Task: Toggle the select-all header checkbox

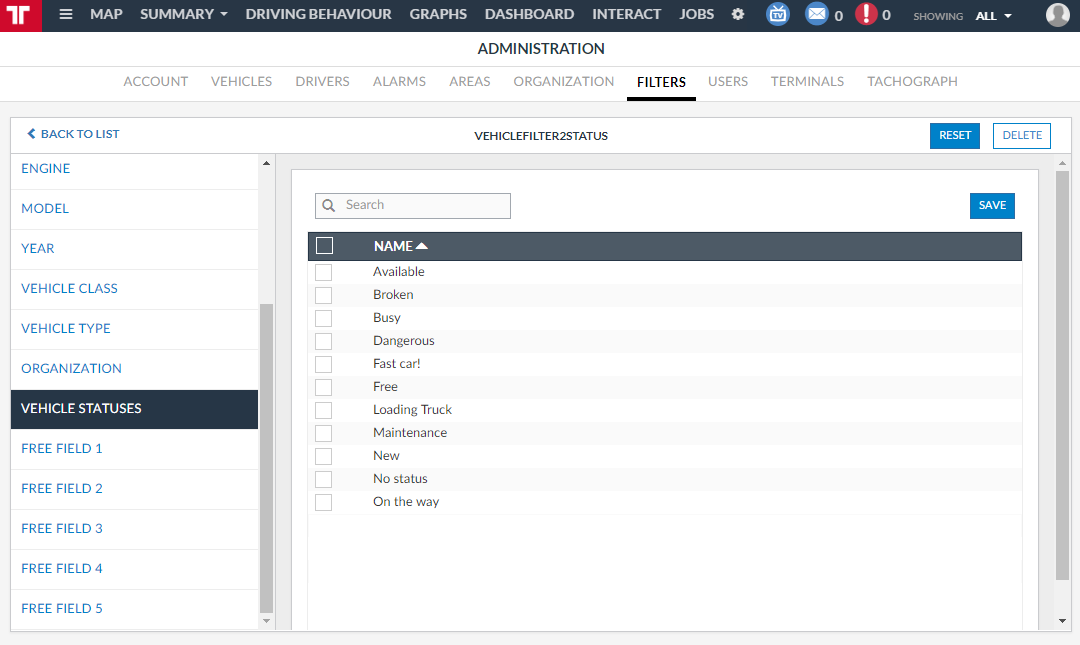Action: 324,246
